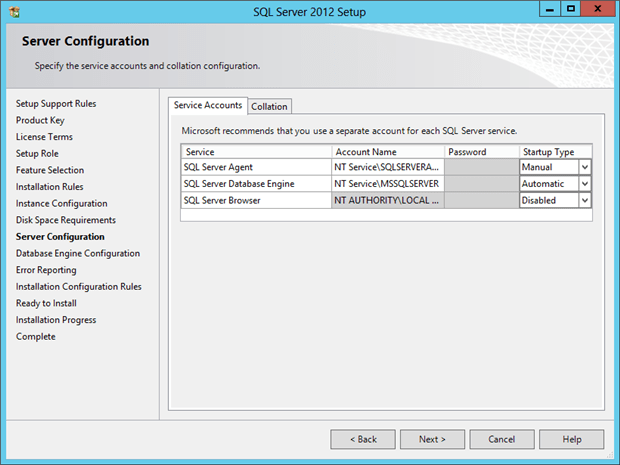This screenshot has height=465, width=620.
Task: Click Disk Space Requirements step in sidebar
Action: pyautogui.click(x=66, y=220)
